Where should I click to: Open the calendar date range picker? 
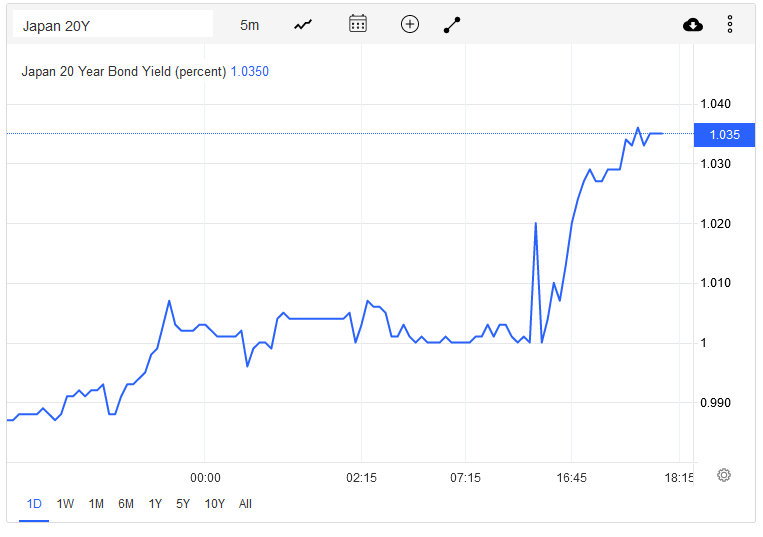tap(358, 24)
